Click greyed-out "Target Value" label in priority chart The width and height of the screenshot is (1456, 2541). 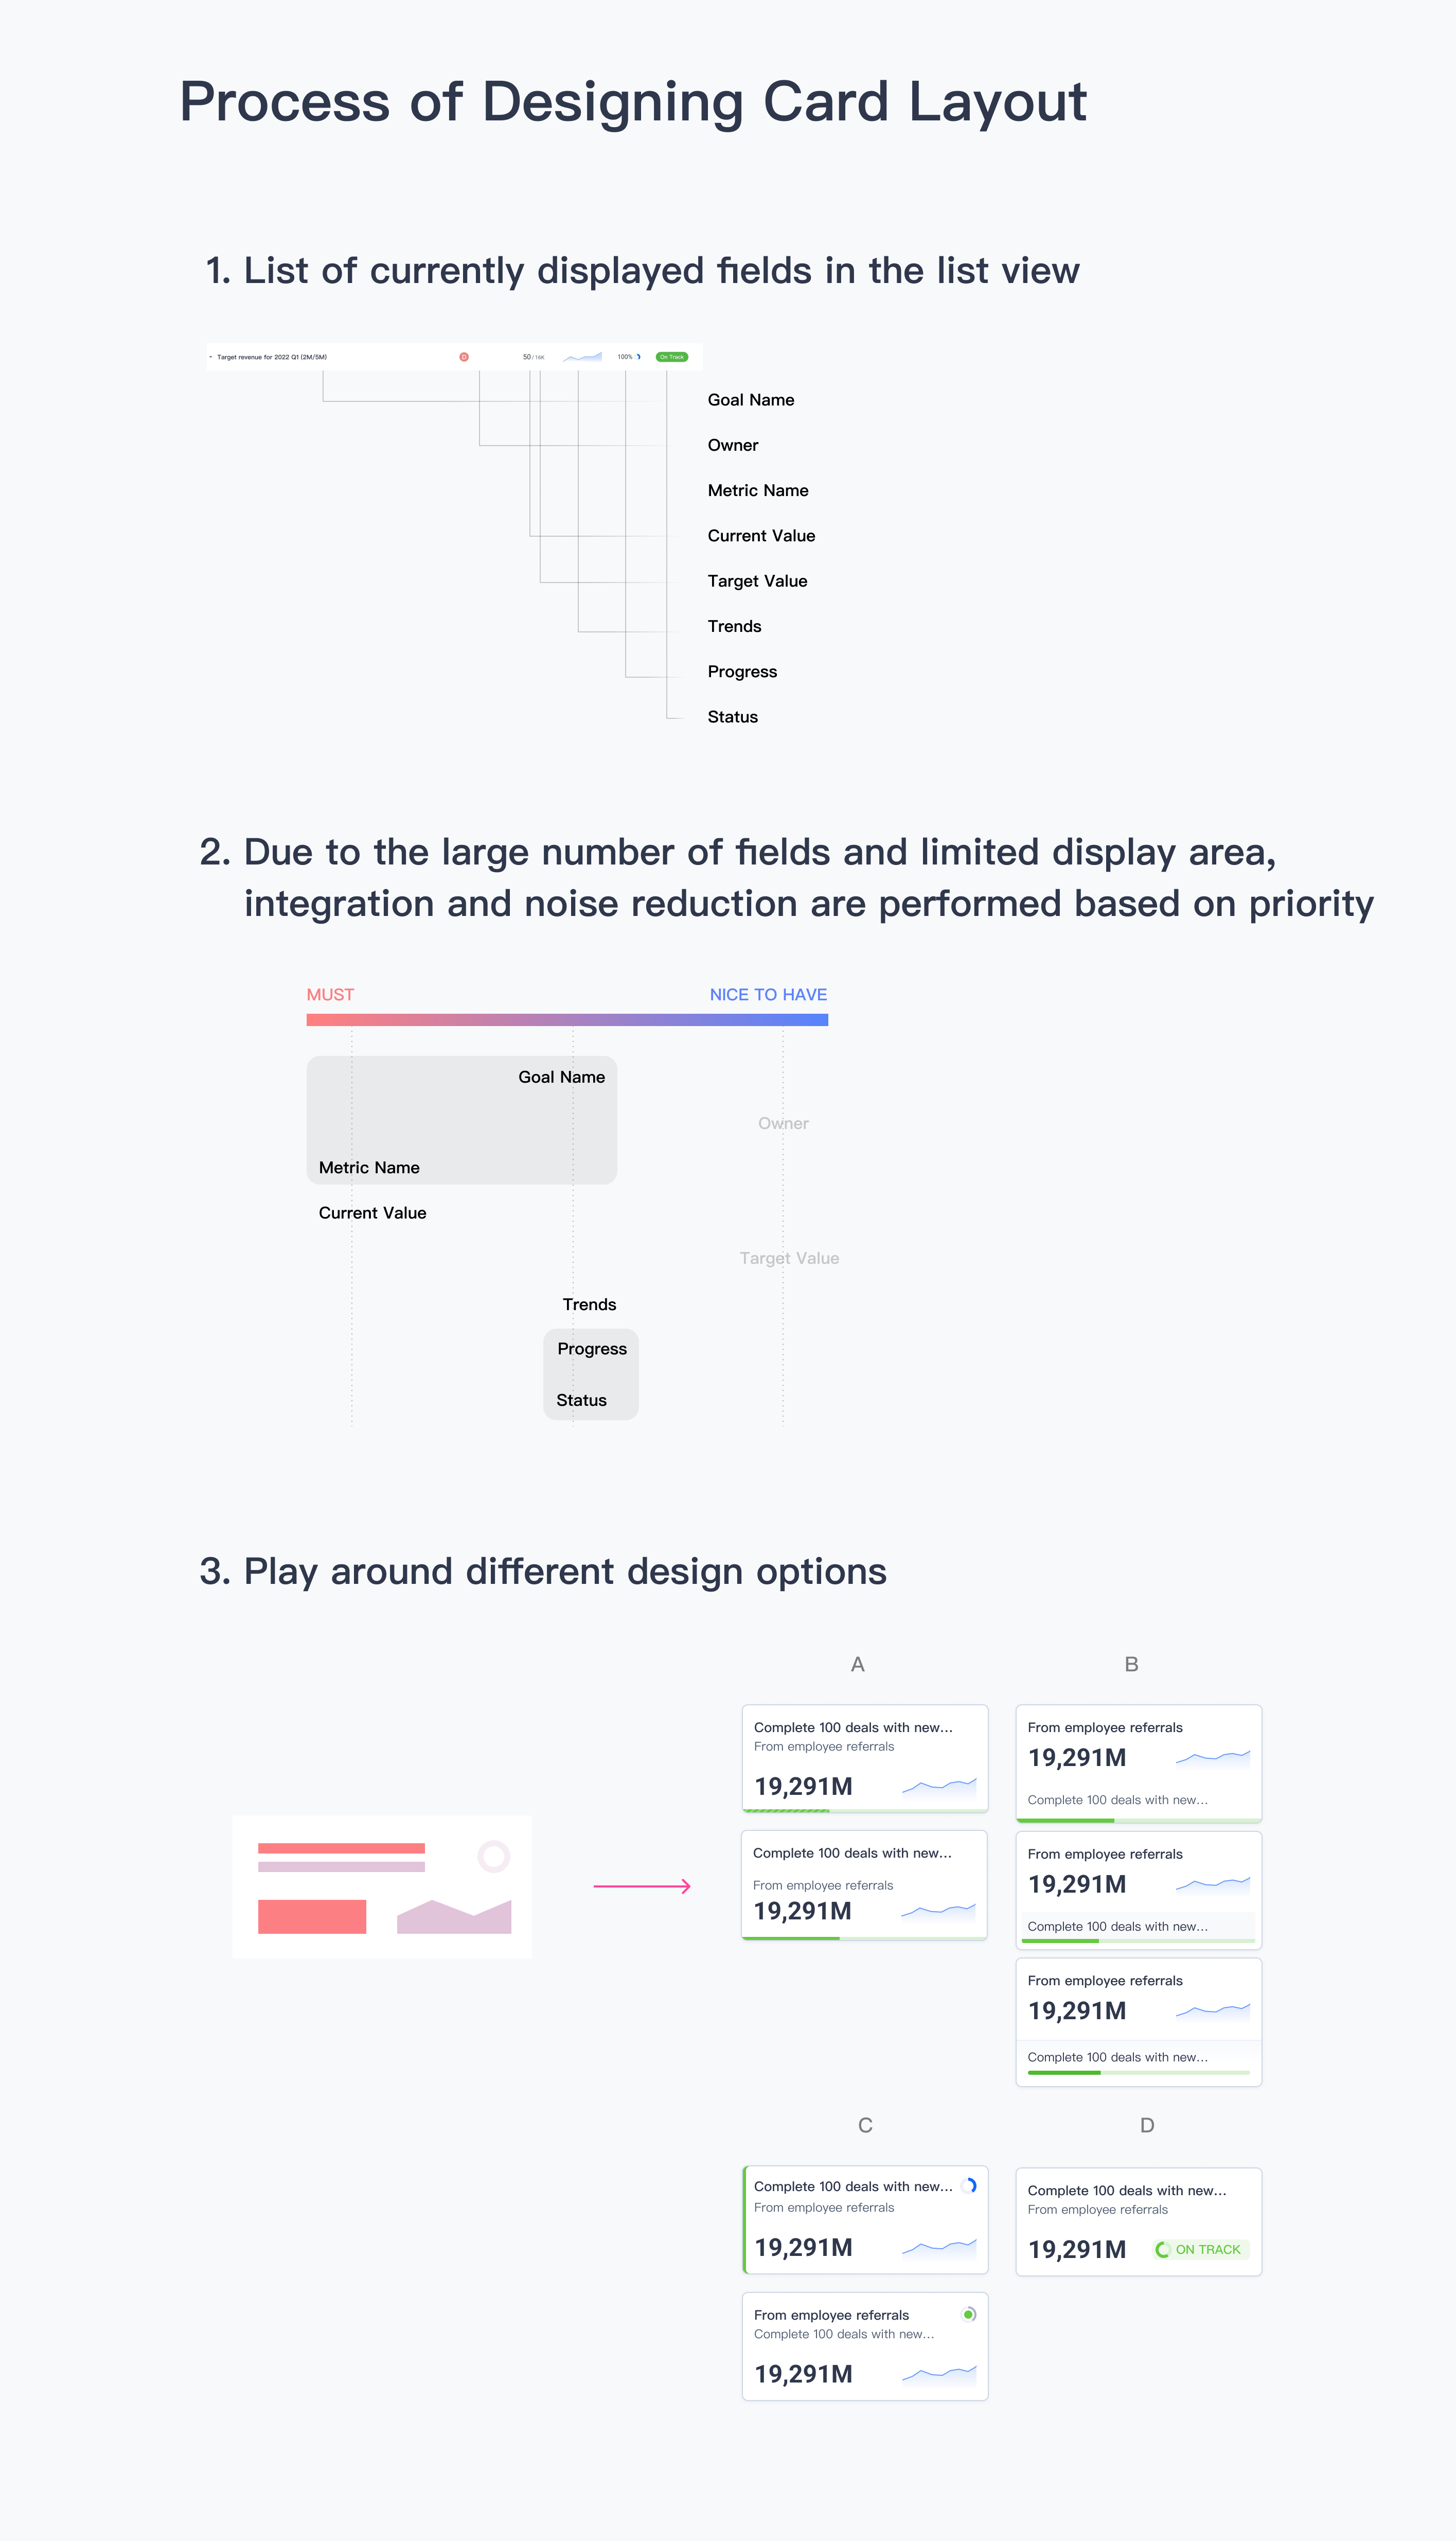click(789, 1258)
